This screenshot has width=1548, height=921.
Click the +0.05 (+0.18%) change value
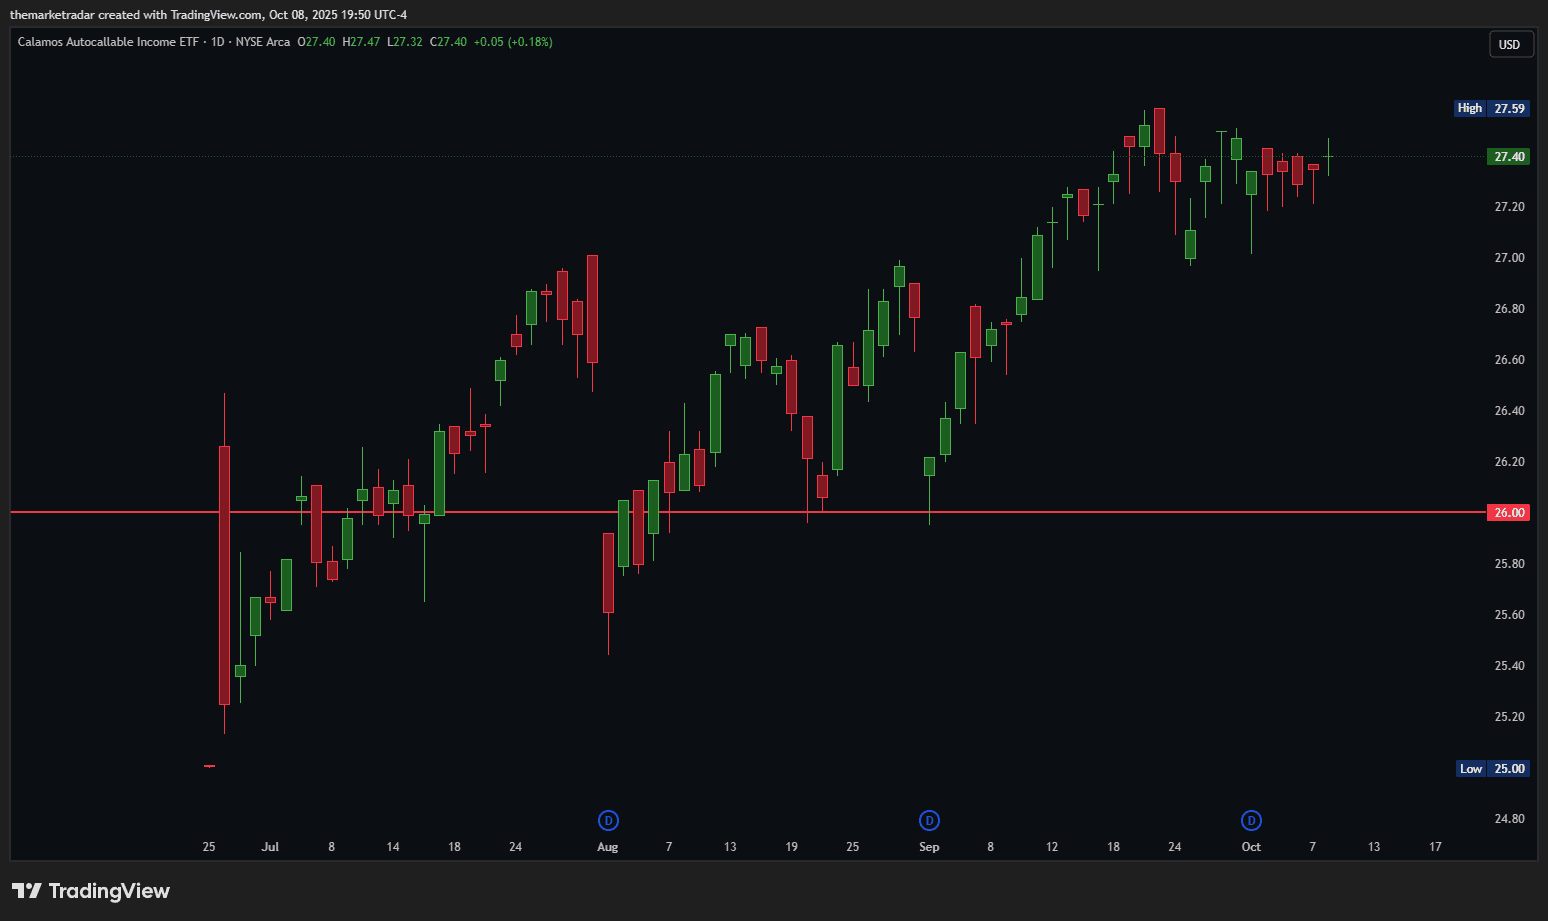click(513, 42)
